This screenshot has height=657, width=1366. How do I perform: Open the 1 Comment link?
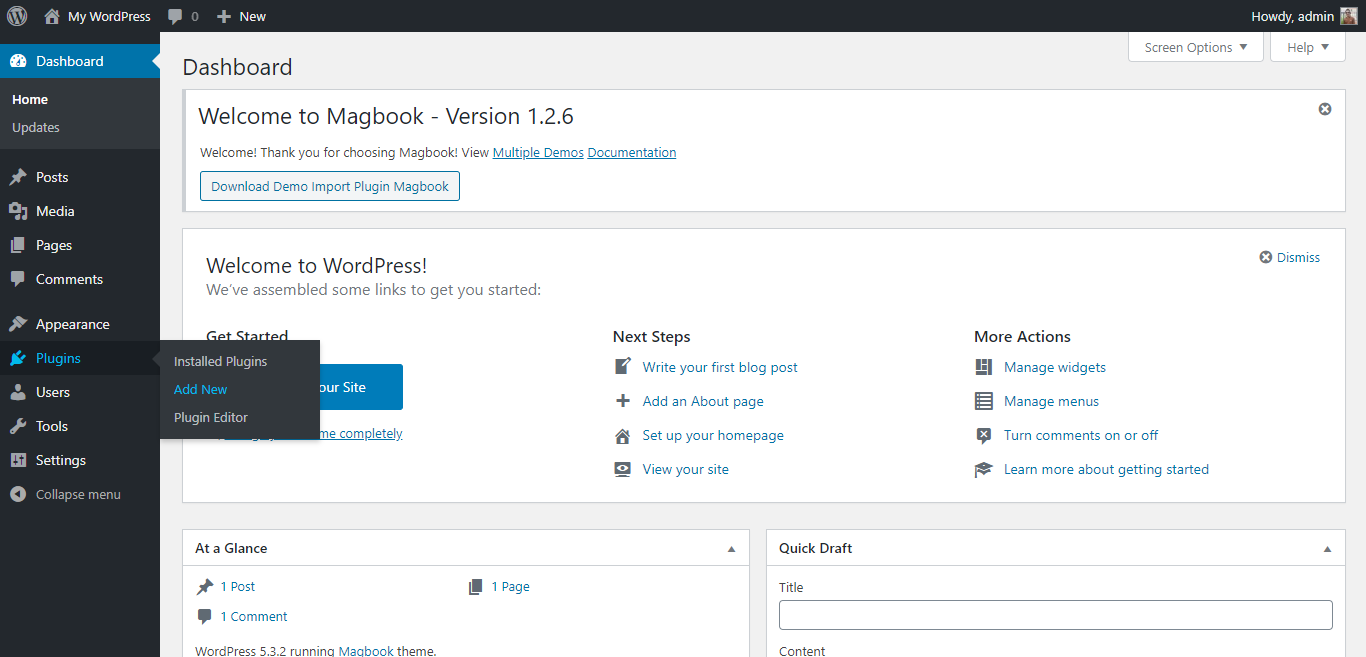click(254, 617)
